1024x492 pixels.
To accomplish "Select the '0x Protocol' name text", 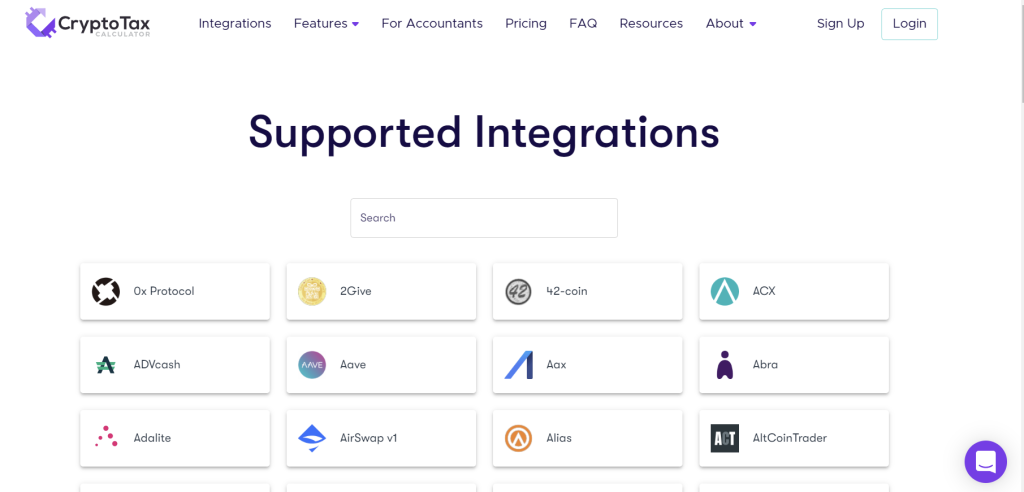I will click(x=164, y=291).
